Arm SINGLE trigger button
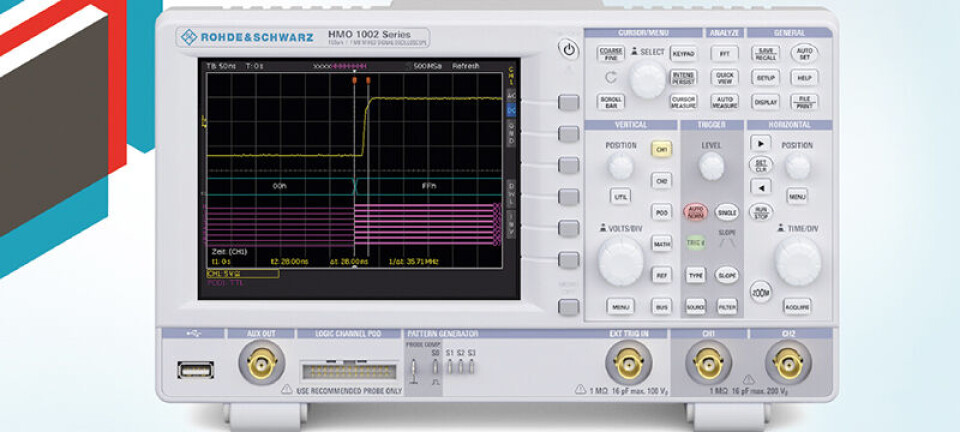 (727, 212)
